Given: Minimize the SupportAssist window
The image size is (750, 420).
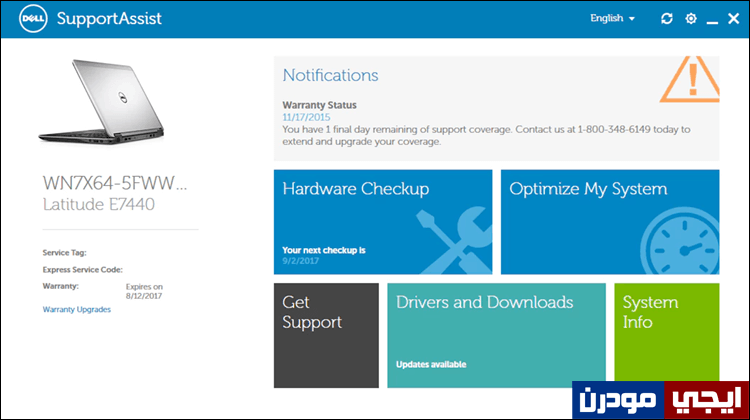Looking at the screenshot, I should coord(712,22).
